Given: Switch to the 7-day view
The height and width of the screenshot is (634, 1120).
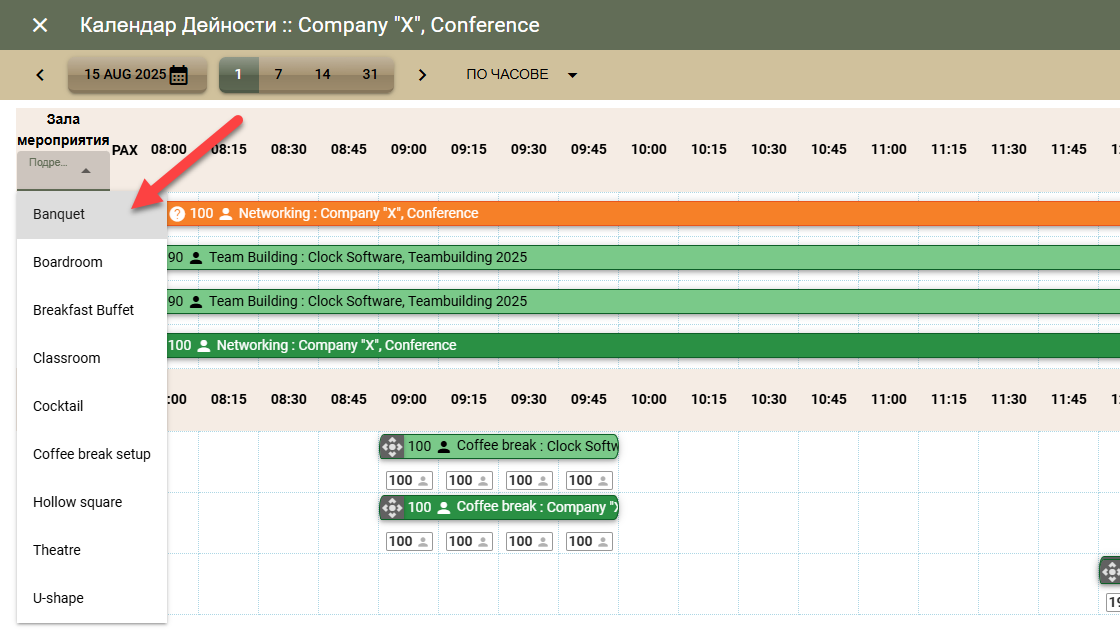Looking at the screenshot, I should (279, 74).
